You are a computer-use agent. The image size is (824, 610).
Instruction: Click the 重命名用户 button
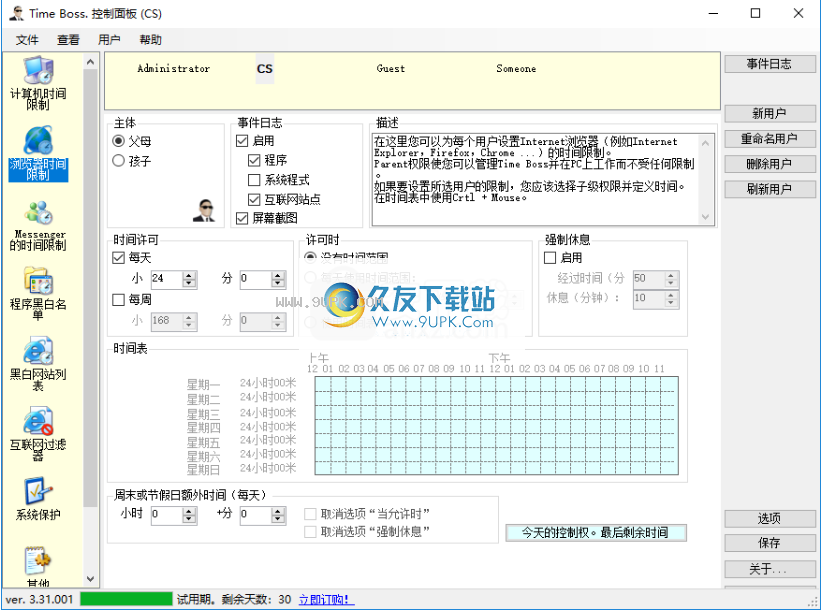click(x=770, y=139)
